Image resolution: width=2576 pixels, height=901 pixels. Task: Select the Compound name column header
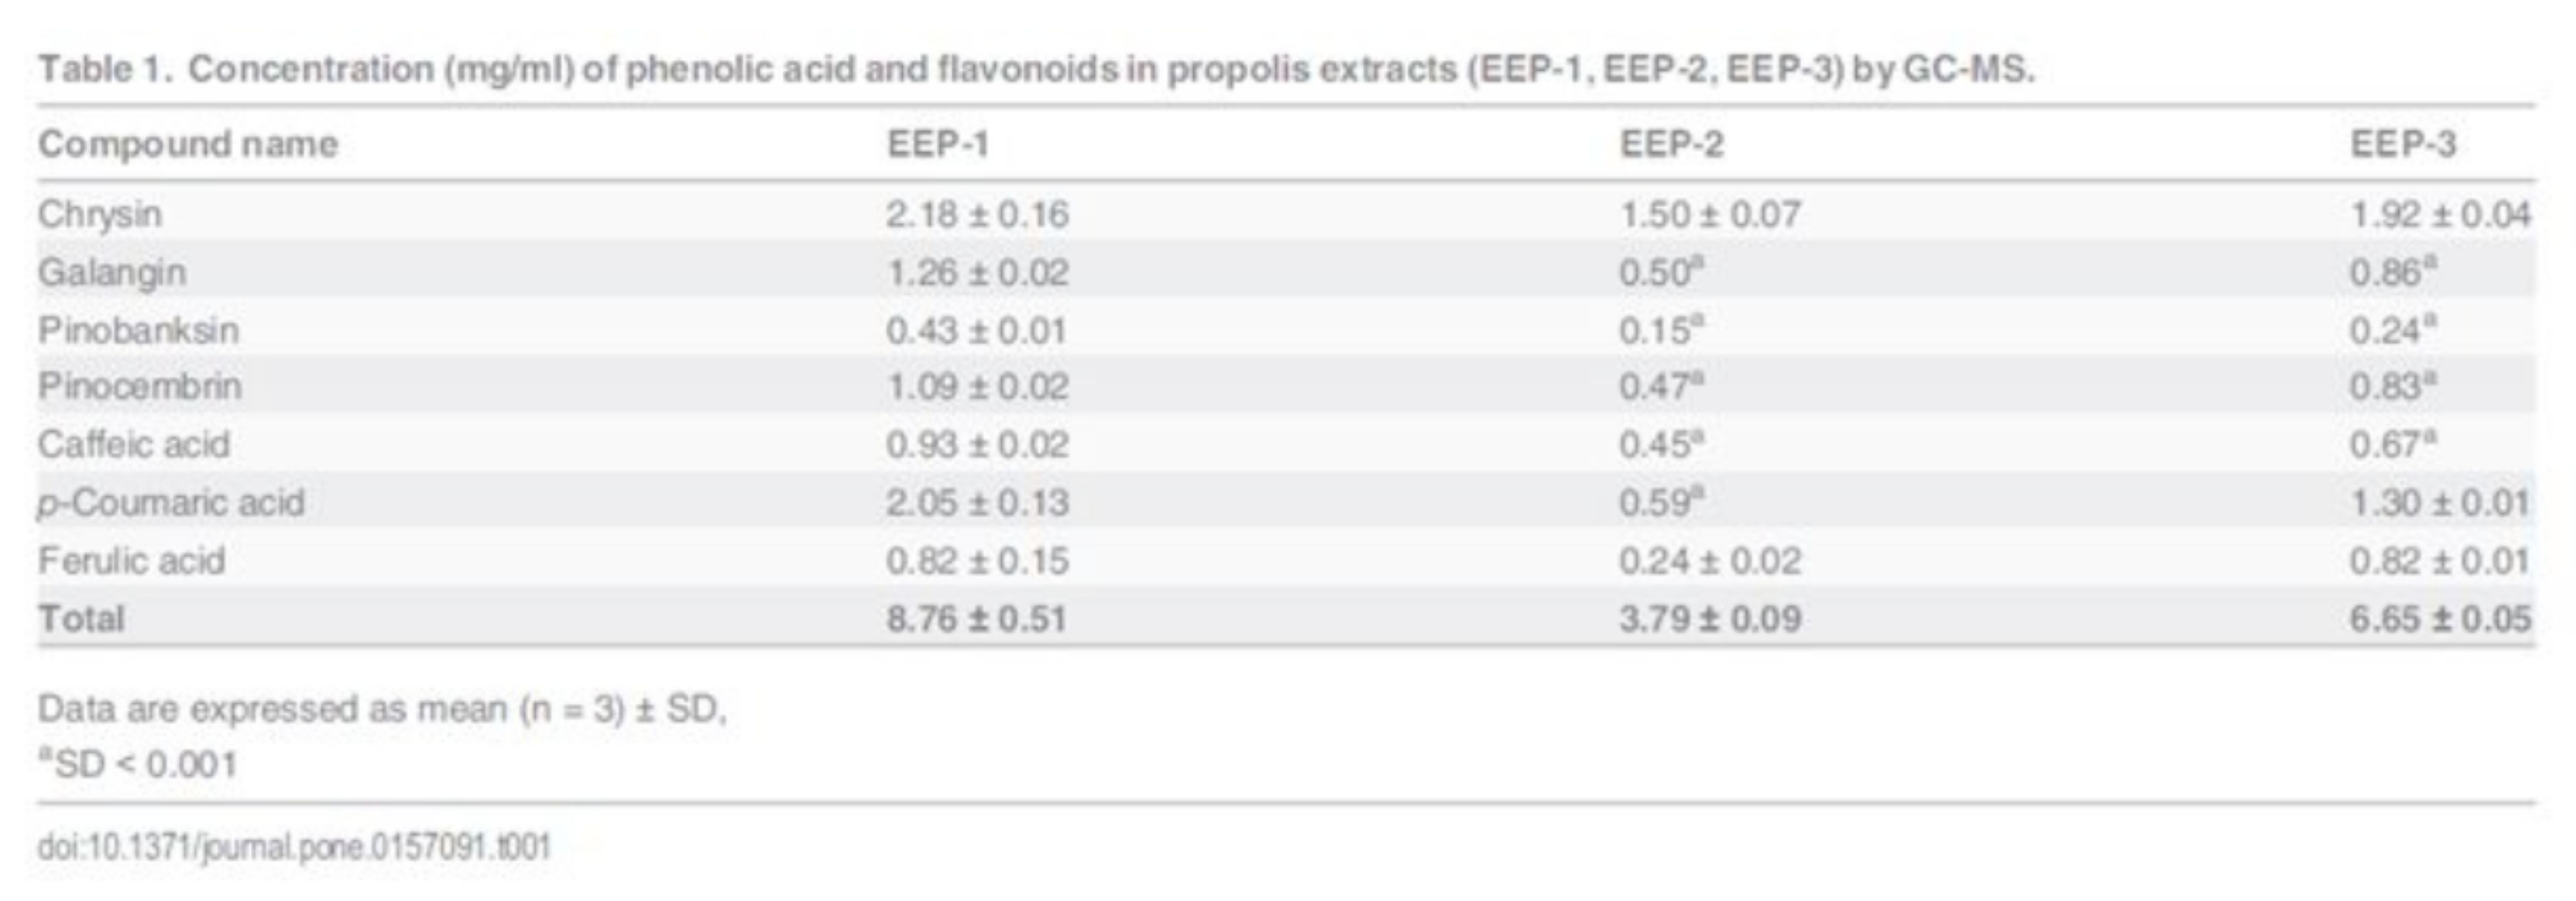click(188, 145)
